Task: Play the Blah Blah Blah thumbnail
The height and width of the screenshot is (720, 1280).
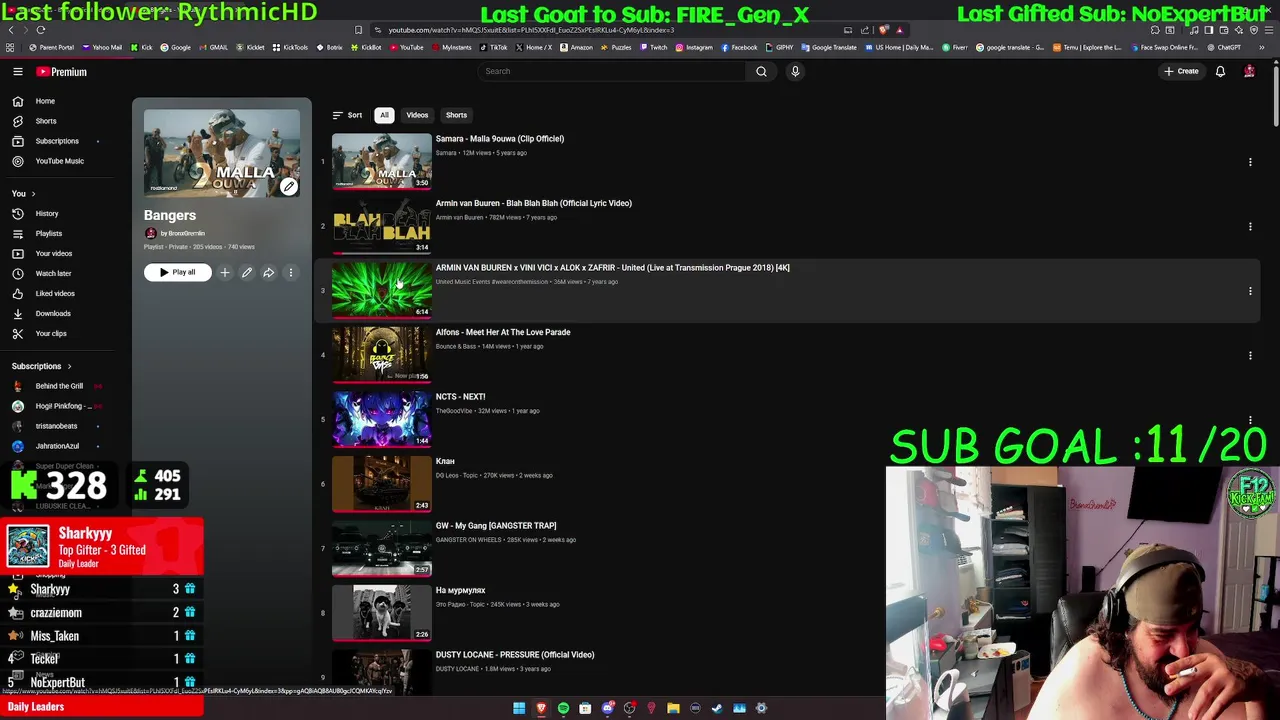Action: [382, 225]
